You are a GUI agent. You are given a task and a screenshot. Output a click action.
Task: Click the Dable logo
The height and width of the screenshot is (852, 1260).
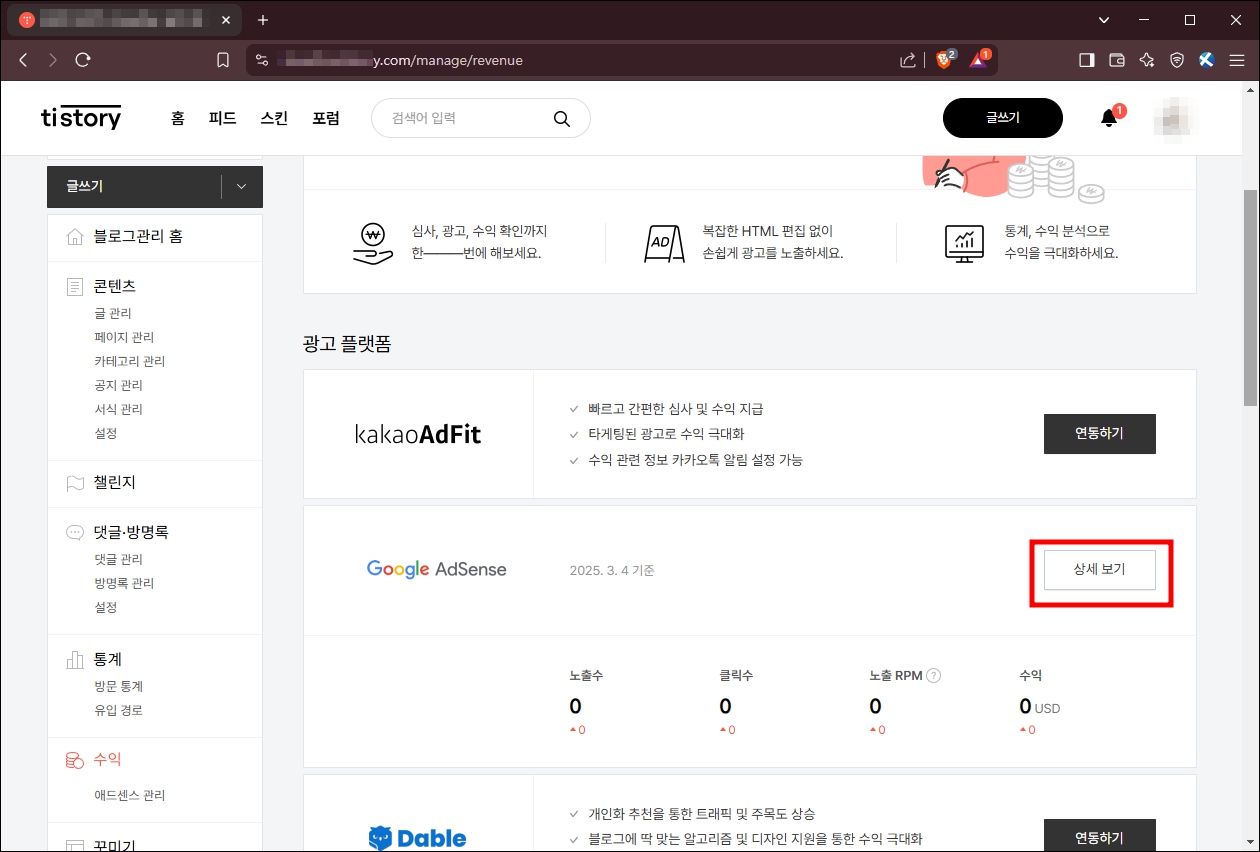click(x=417, y=837)
